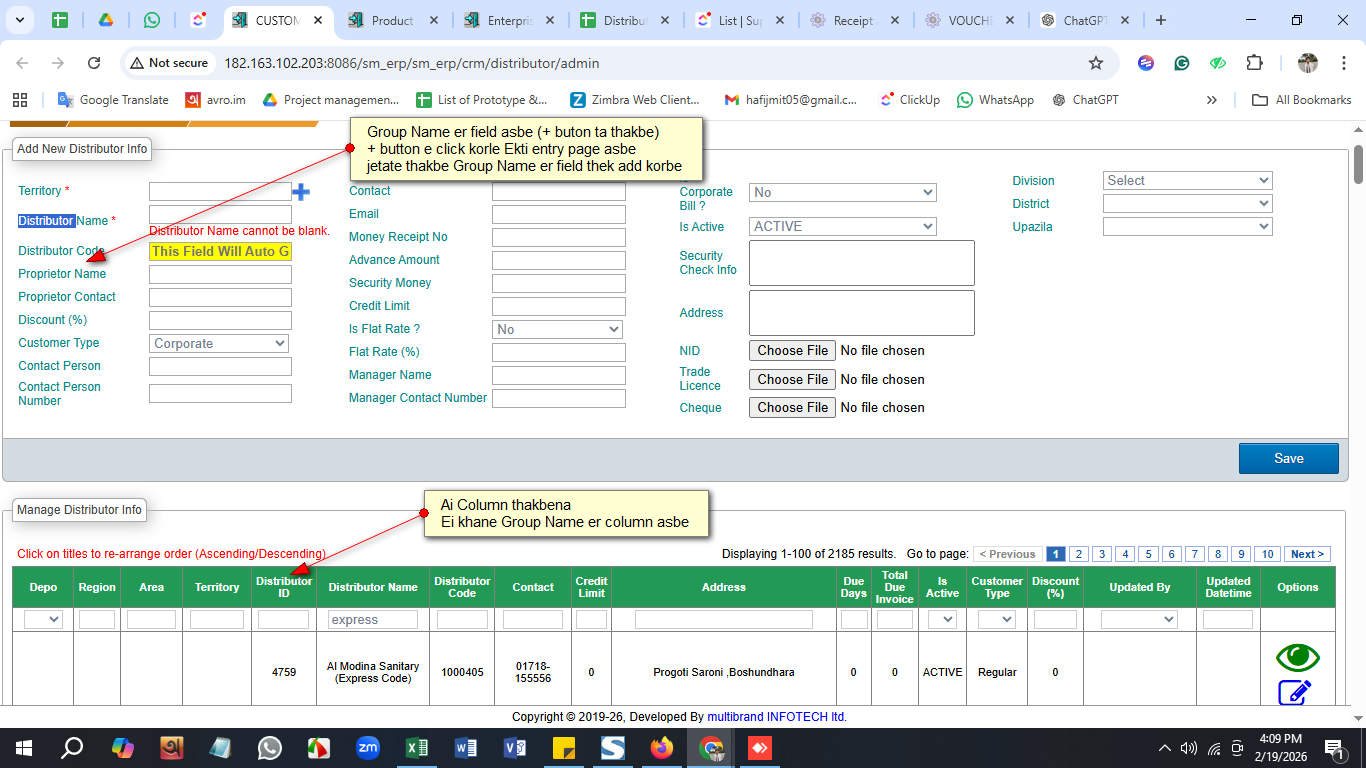Switch to the List | Sup browser tab
Image resolution: width=1366 pixels, height=768 pixels.
[741, 20]
